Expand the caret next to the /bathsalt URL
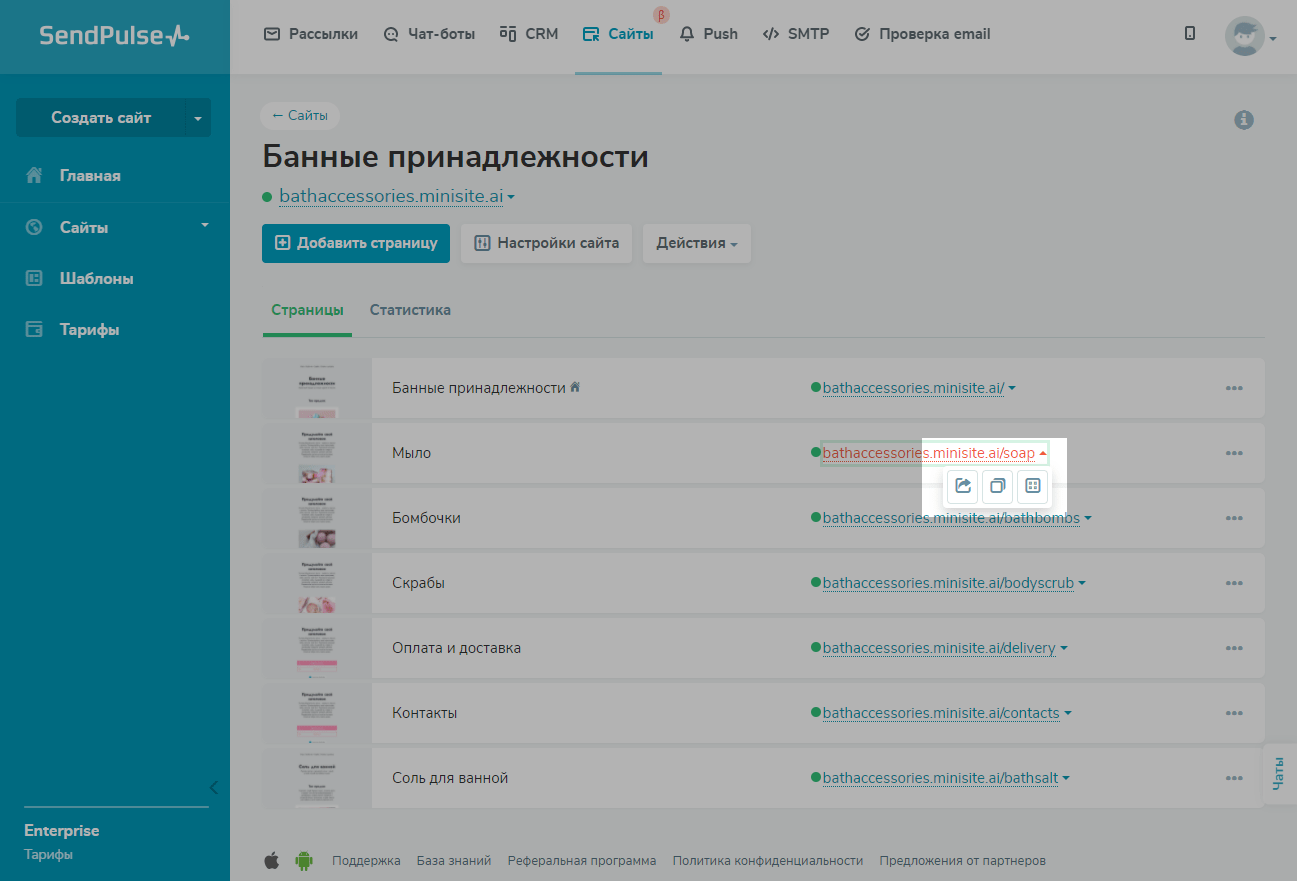1297x881 pixels. pyautogui.click(x=1066, y=778)
